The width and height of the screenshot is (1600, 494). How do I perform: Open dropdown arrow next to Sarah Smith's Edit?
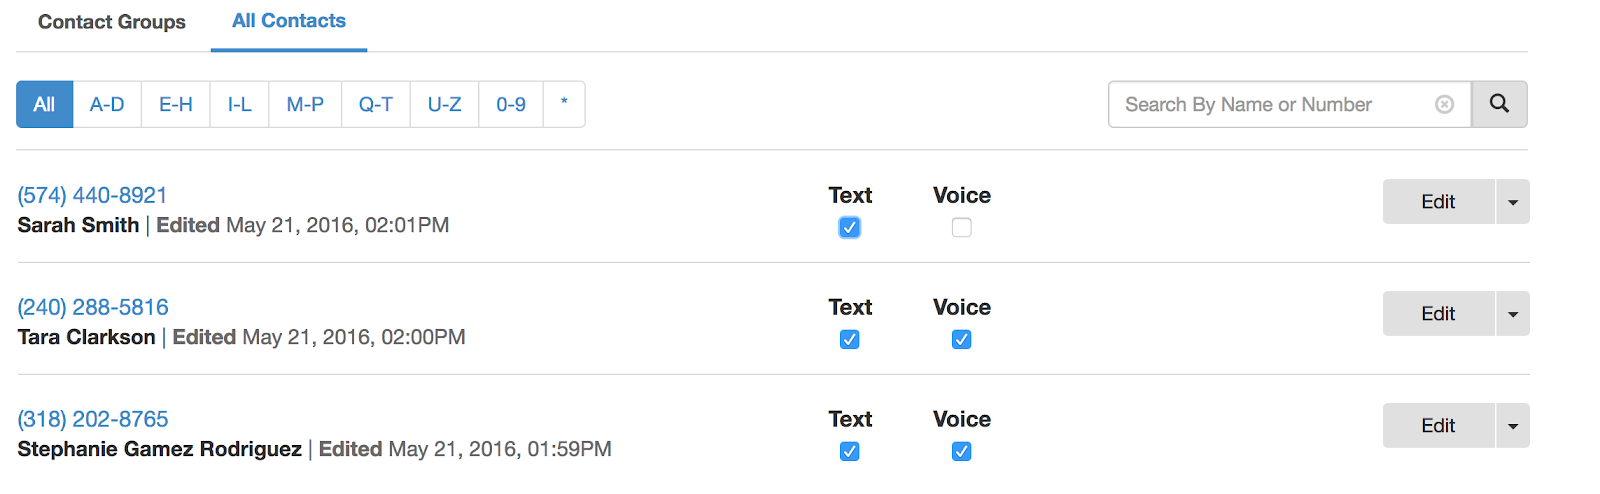coord(1512,202)
